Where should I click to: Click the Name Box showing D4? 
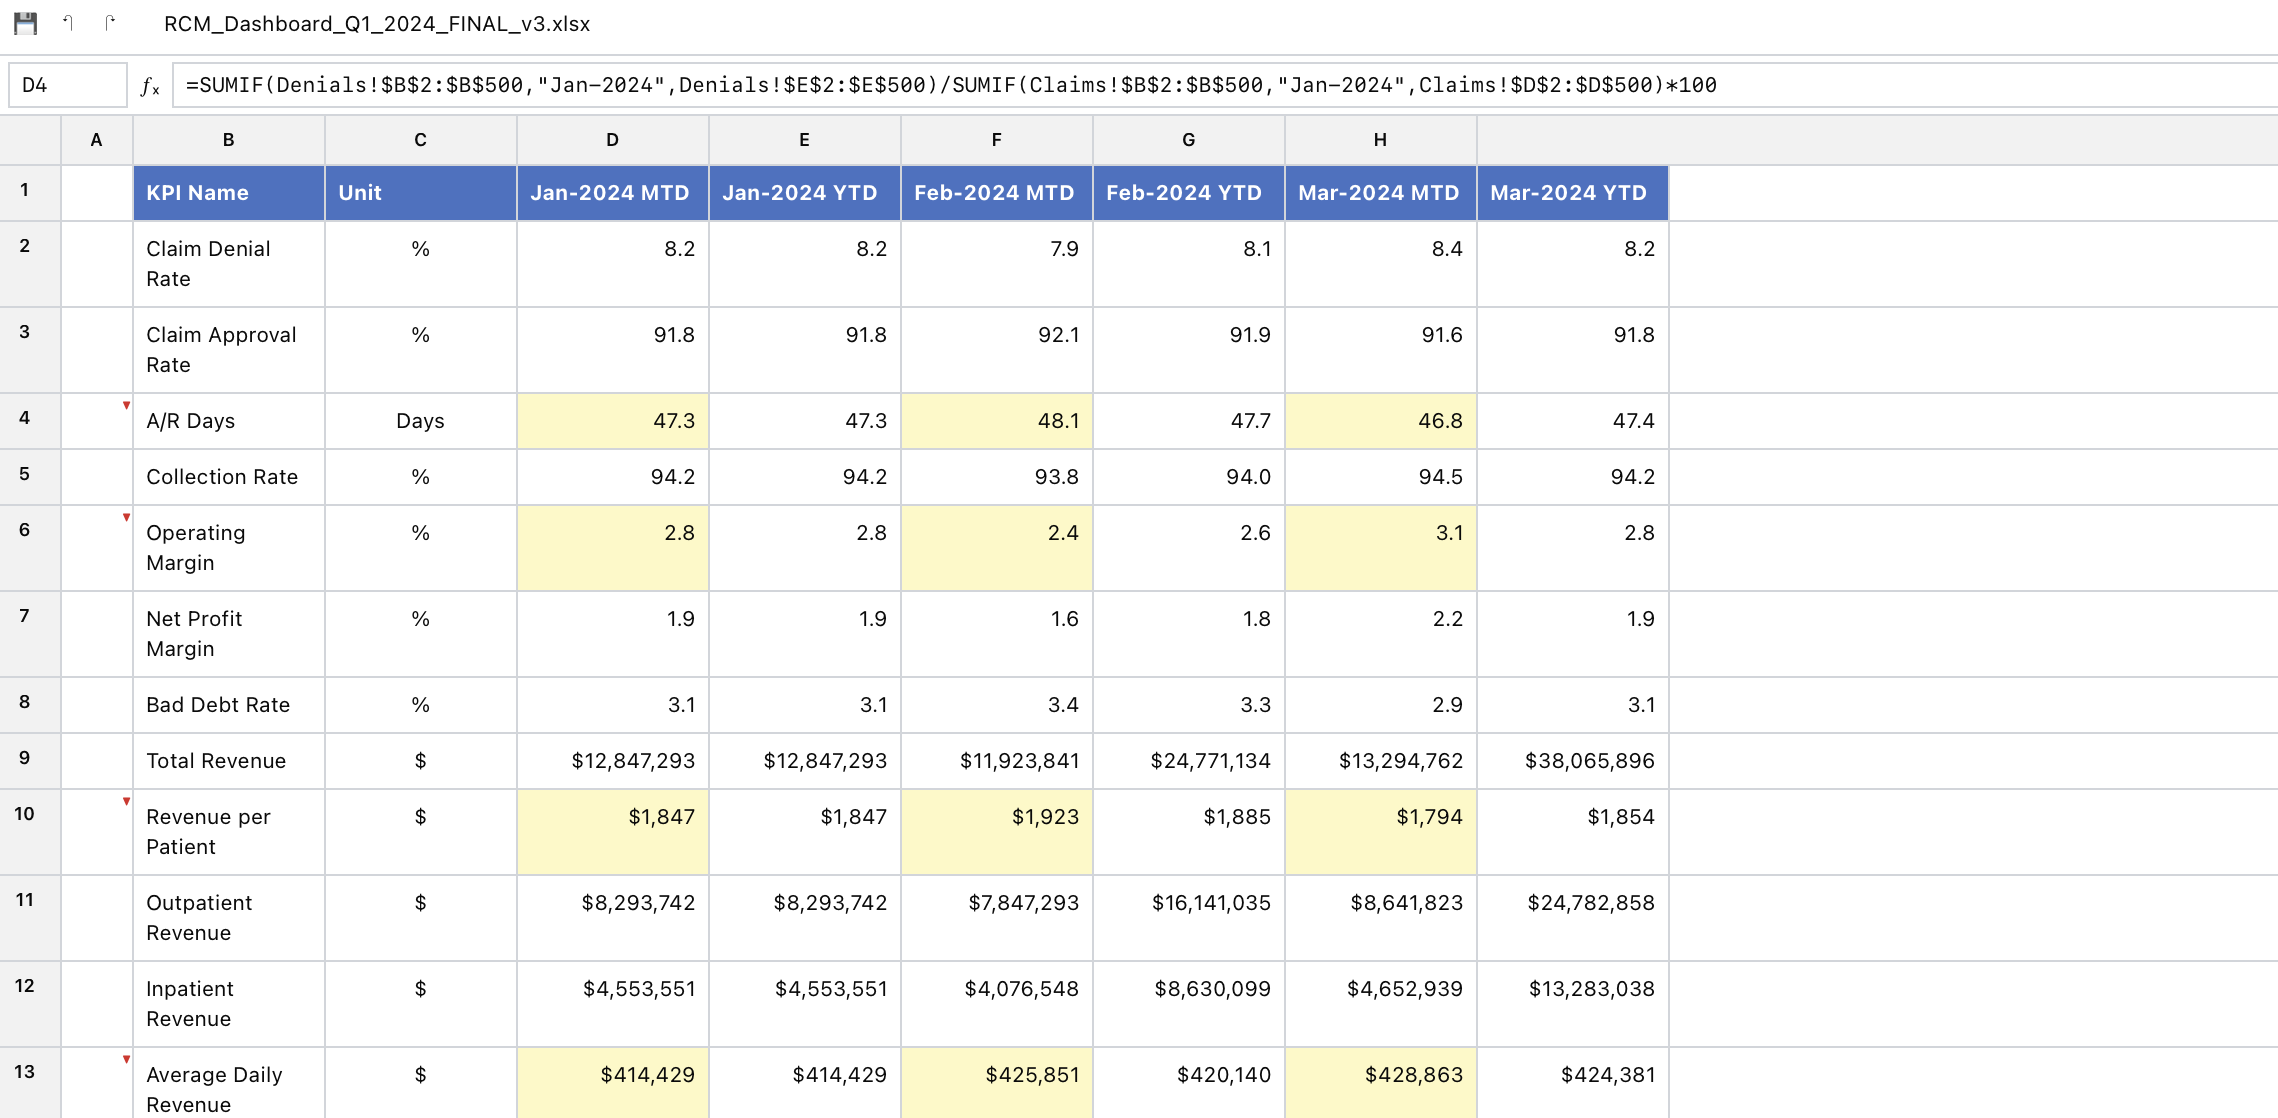[68, 85]
